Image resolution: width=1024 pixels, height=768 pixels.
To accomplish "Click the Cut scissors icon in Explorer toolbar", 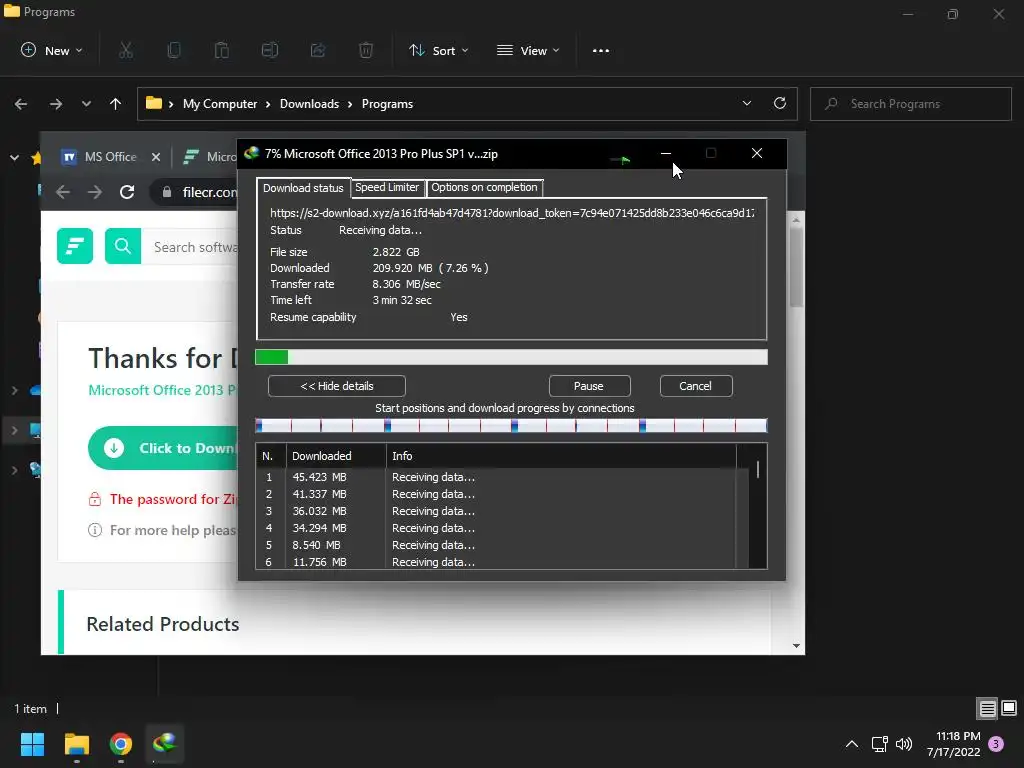I will [x=126, y=50].
